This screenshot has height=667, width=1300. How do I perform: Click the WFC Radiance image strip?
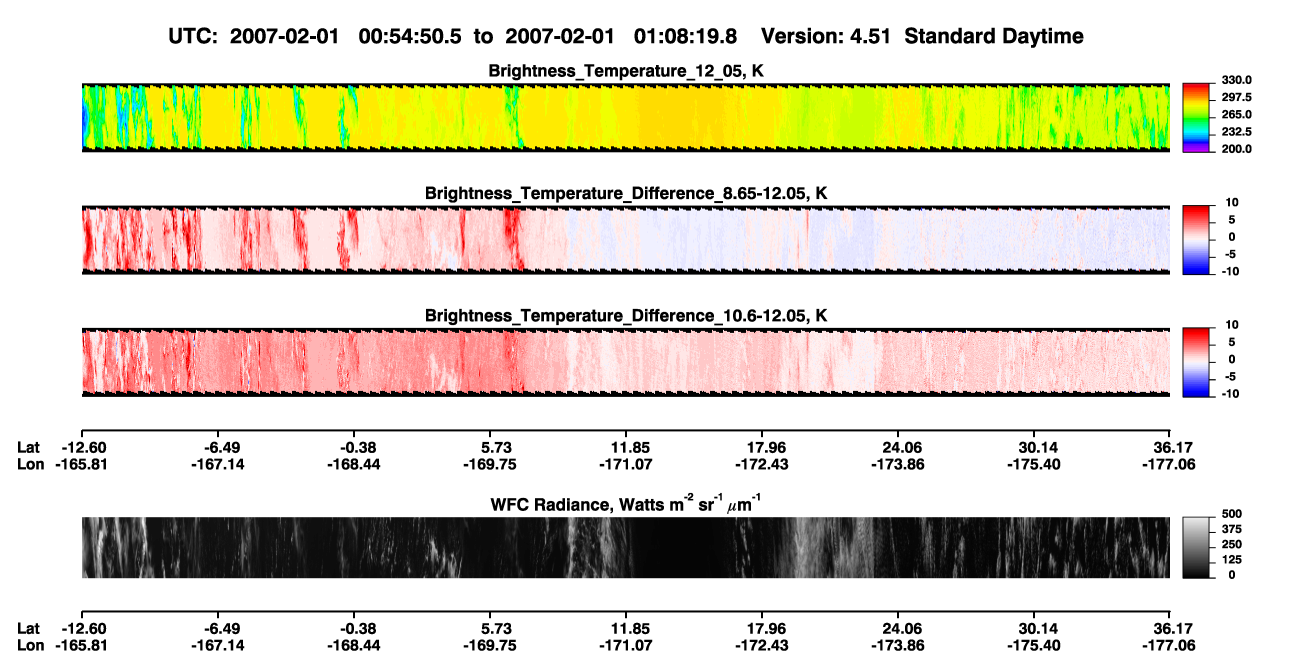[625, 547]
